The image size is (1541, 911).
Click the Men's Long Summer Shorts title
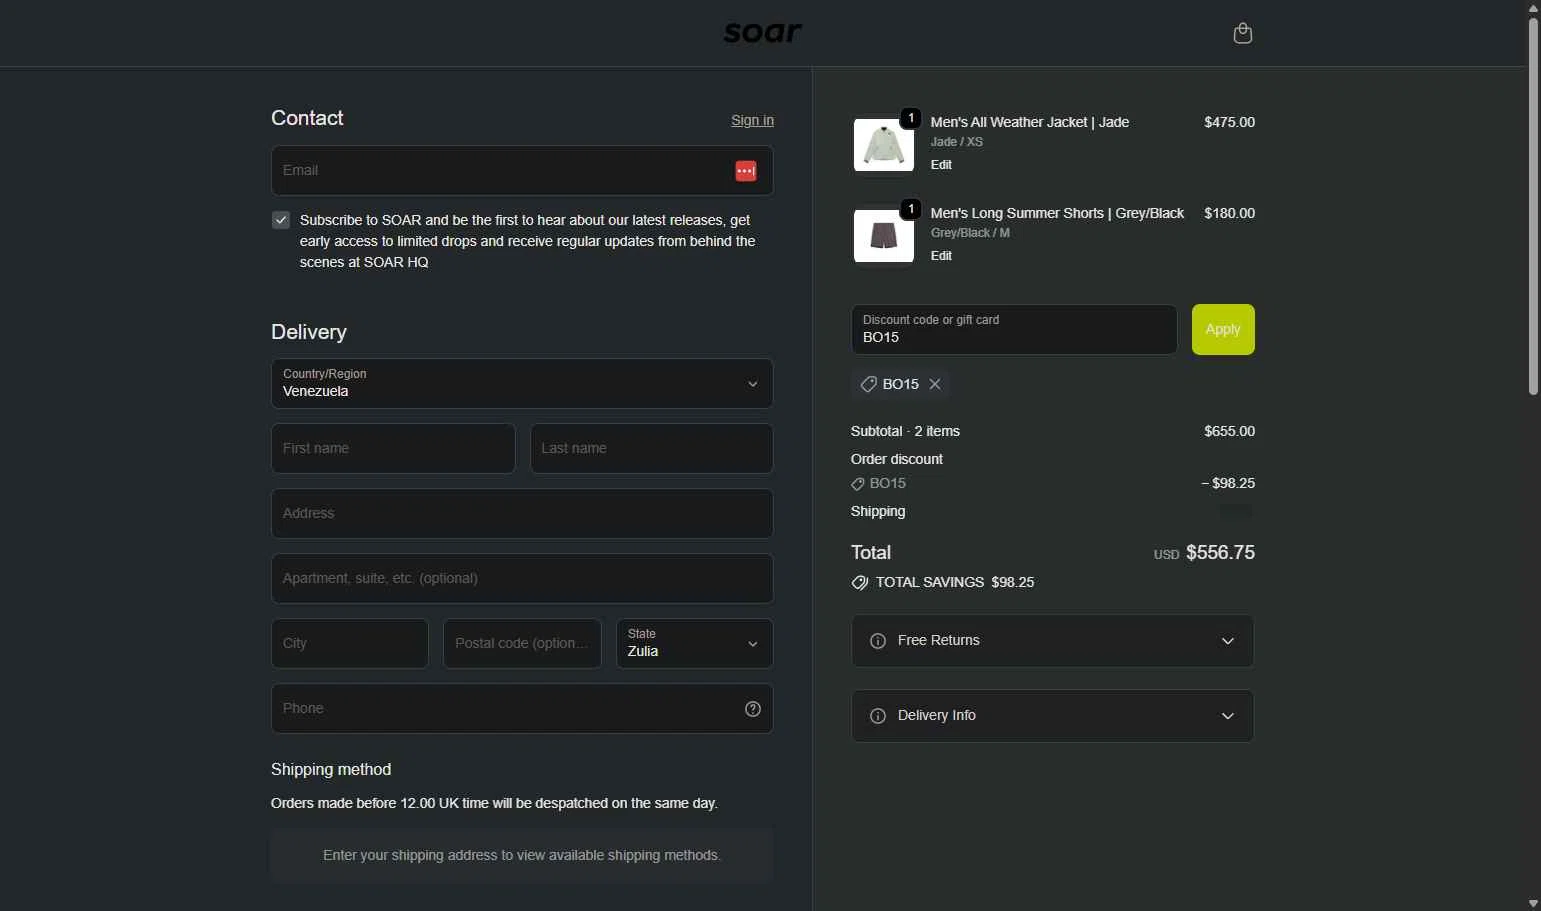click(1057, 213)
